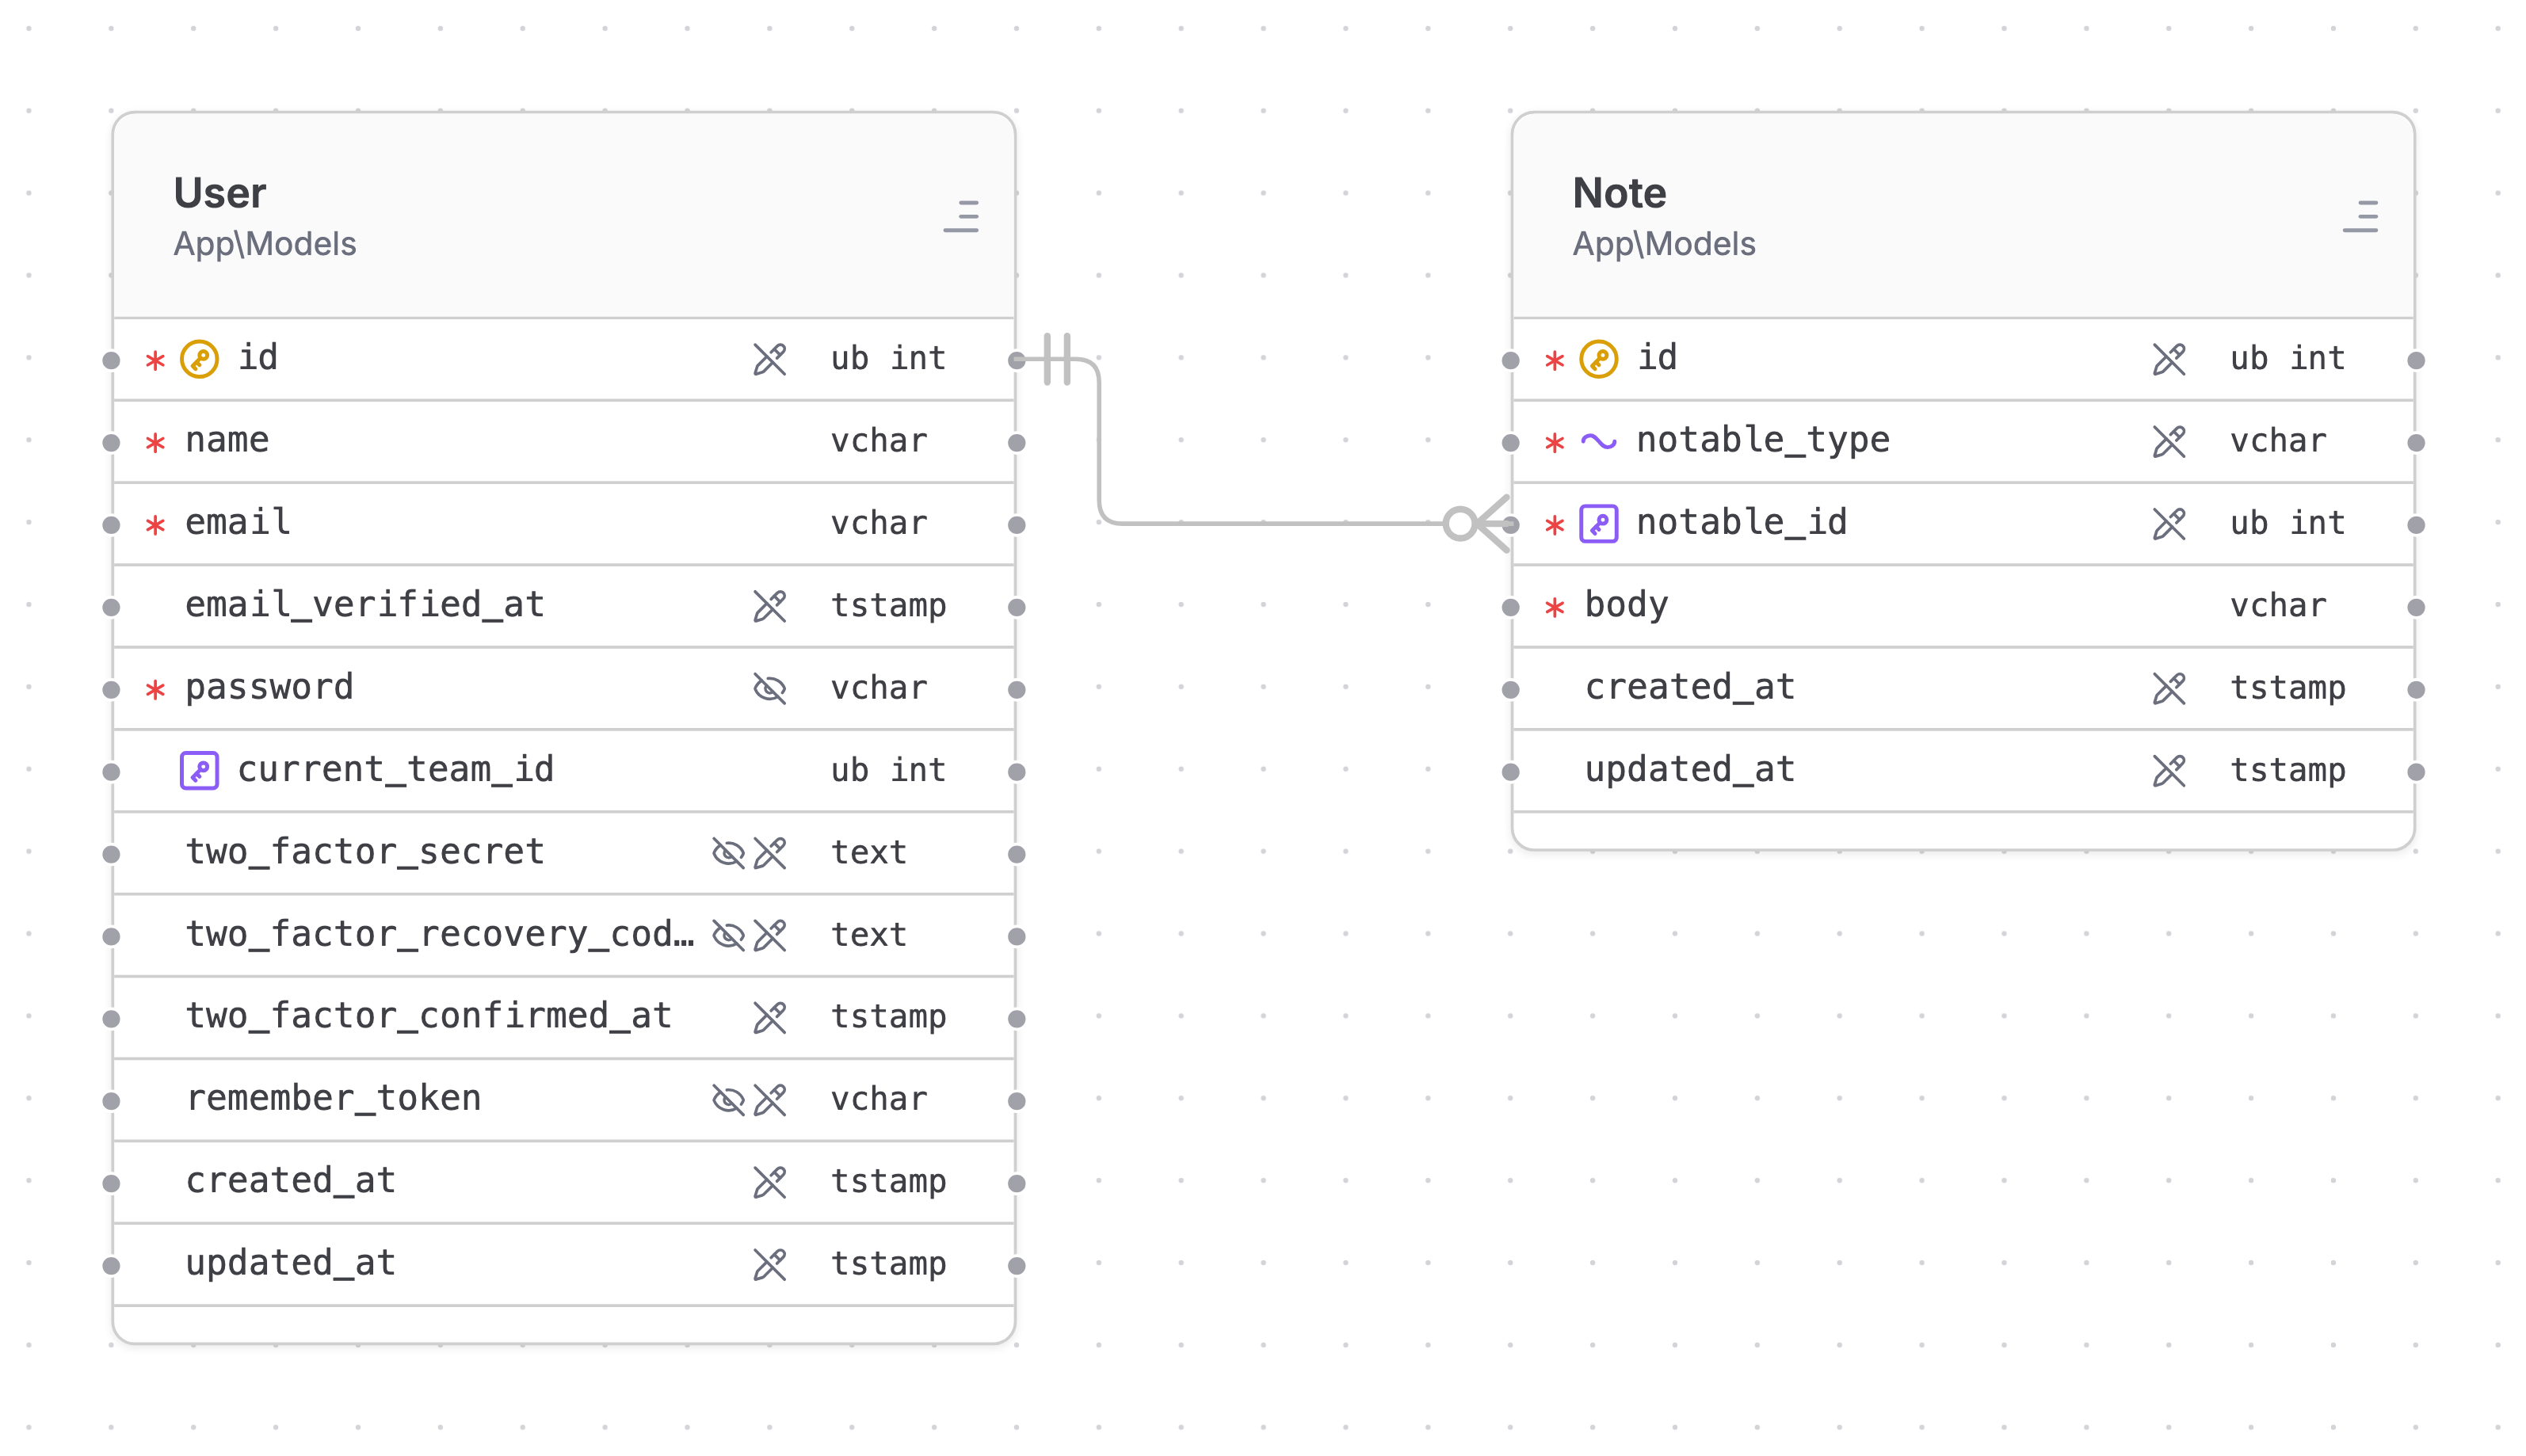Click the hidden eye icon on password row
This screenshot has height=1456, width=2526.
(x=769, y=688)
